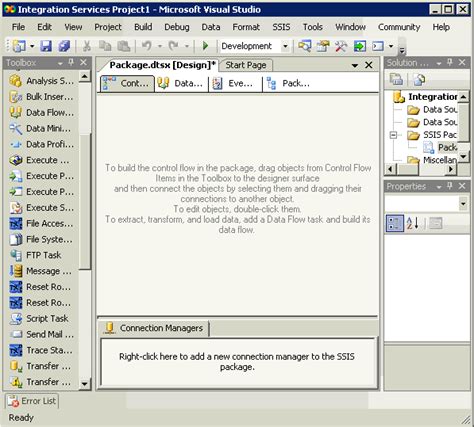Collapse the SSIS Packages tree node
The height and width of the screenshot is (427, 474).
[393, 135]
